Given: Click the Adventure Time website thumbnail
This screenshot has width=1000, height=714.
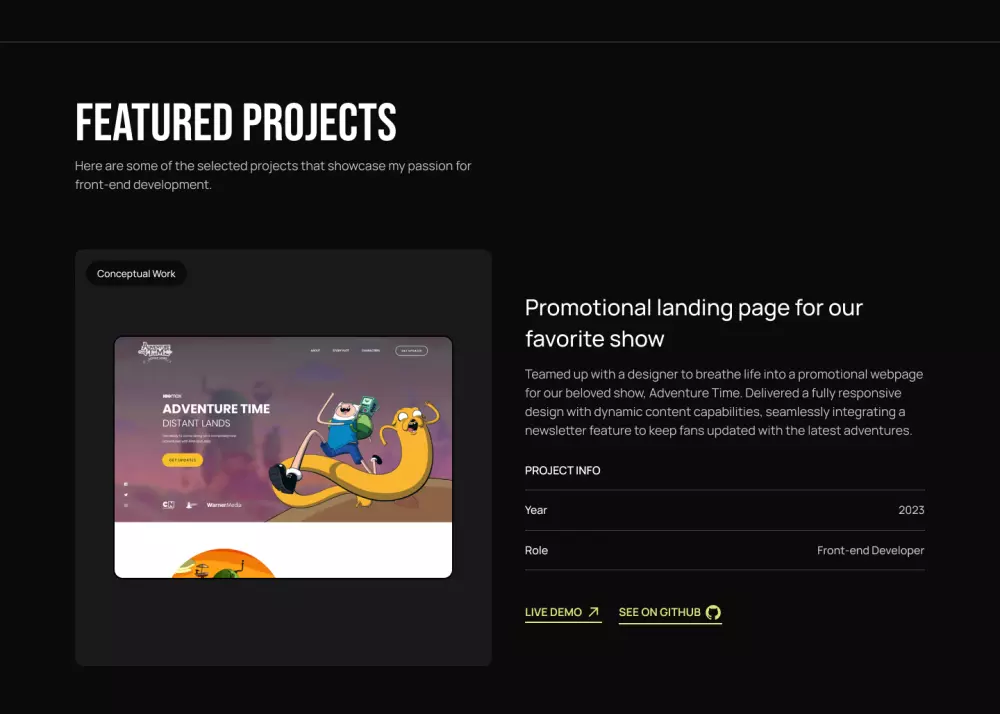Looking at the screenshot, I should coord(283,455).
